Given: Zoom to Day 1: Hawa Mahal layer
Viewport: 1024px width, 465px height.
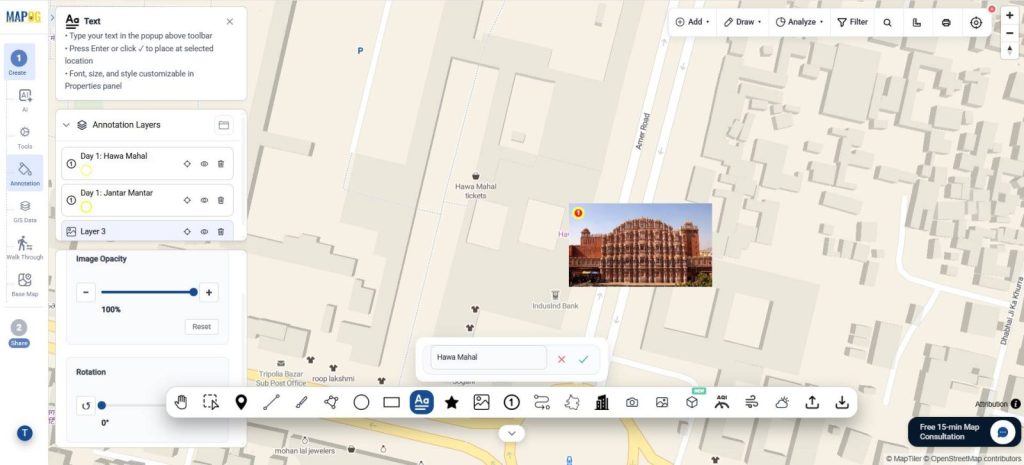Looking at the screenshot, I should pos(187,164).
